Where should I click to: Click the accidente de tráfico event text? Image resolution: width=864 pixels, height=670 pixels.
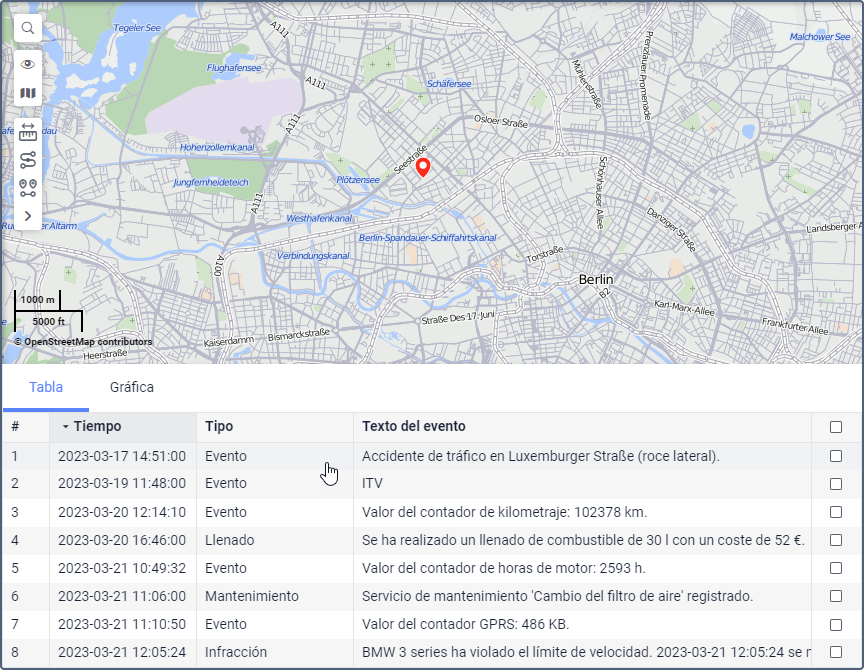(541, 456)
